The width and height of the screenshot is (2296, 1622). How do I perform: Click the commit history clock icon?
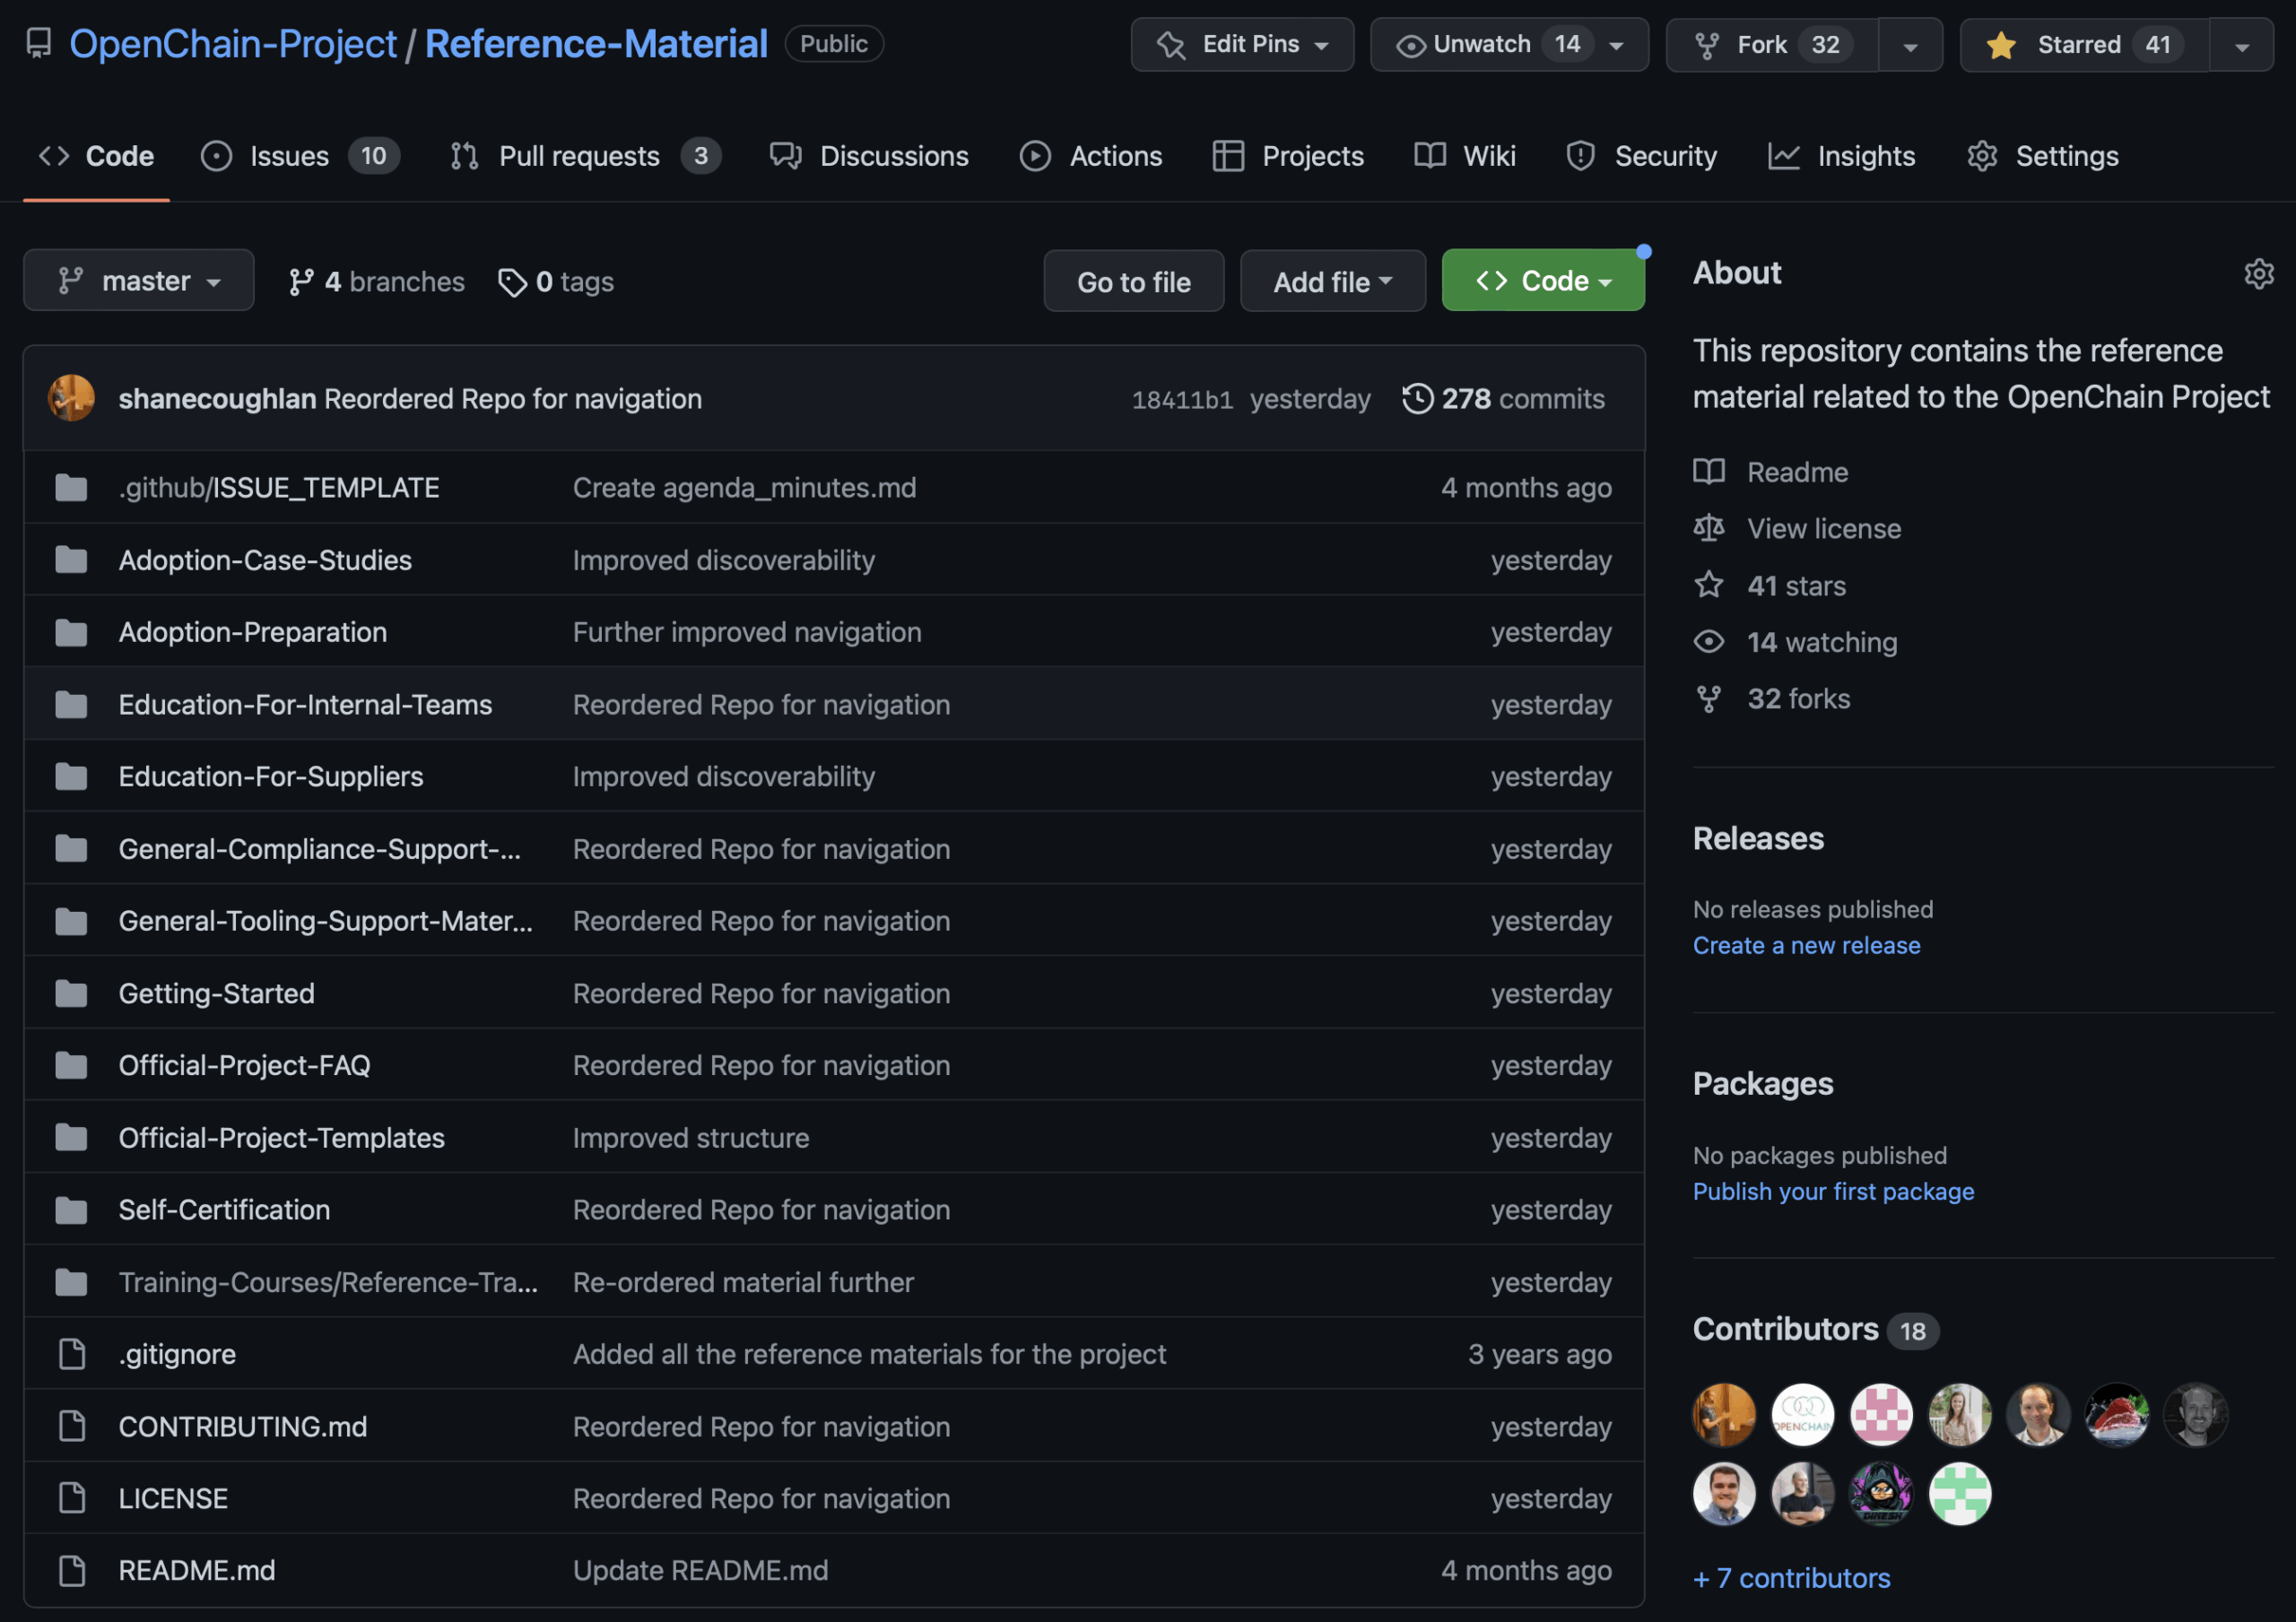coord(1417,398)
